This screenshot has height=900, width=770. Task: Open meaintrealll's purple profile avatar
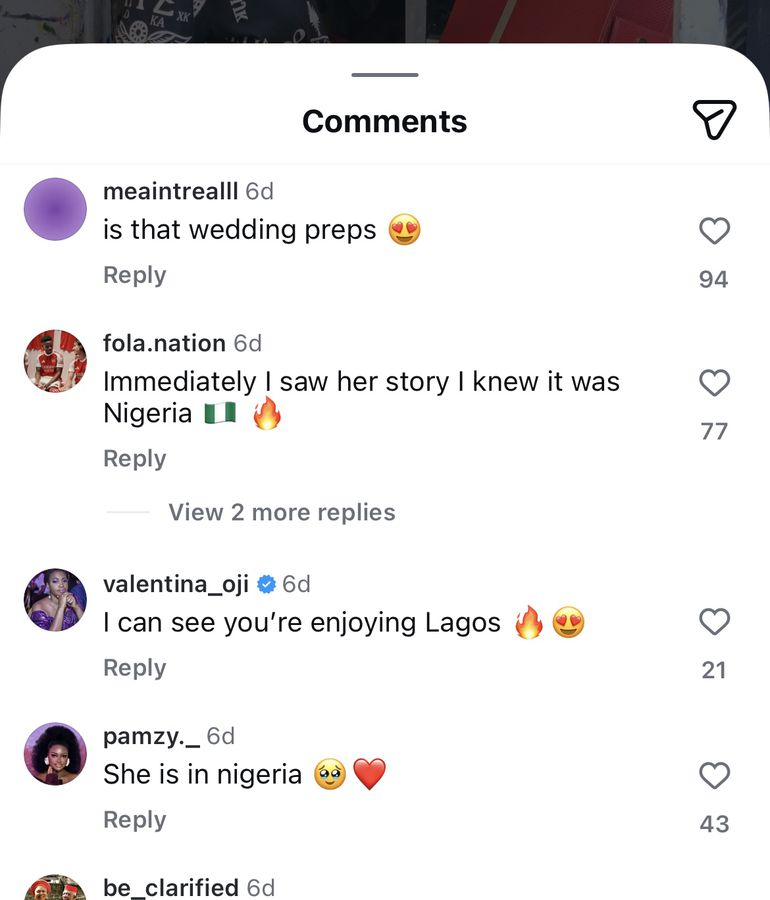[55, 209]
